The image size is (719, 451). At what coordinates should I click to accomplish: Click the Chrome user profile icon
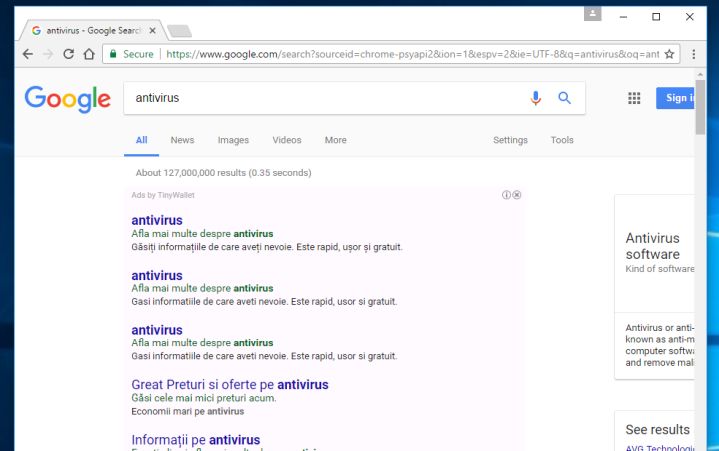tap(592, 14)
